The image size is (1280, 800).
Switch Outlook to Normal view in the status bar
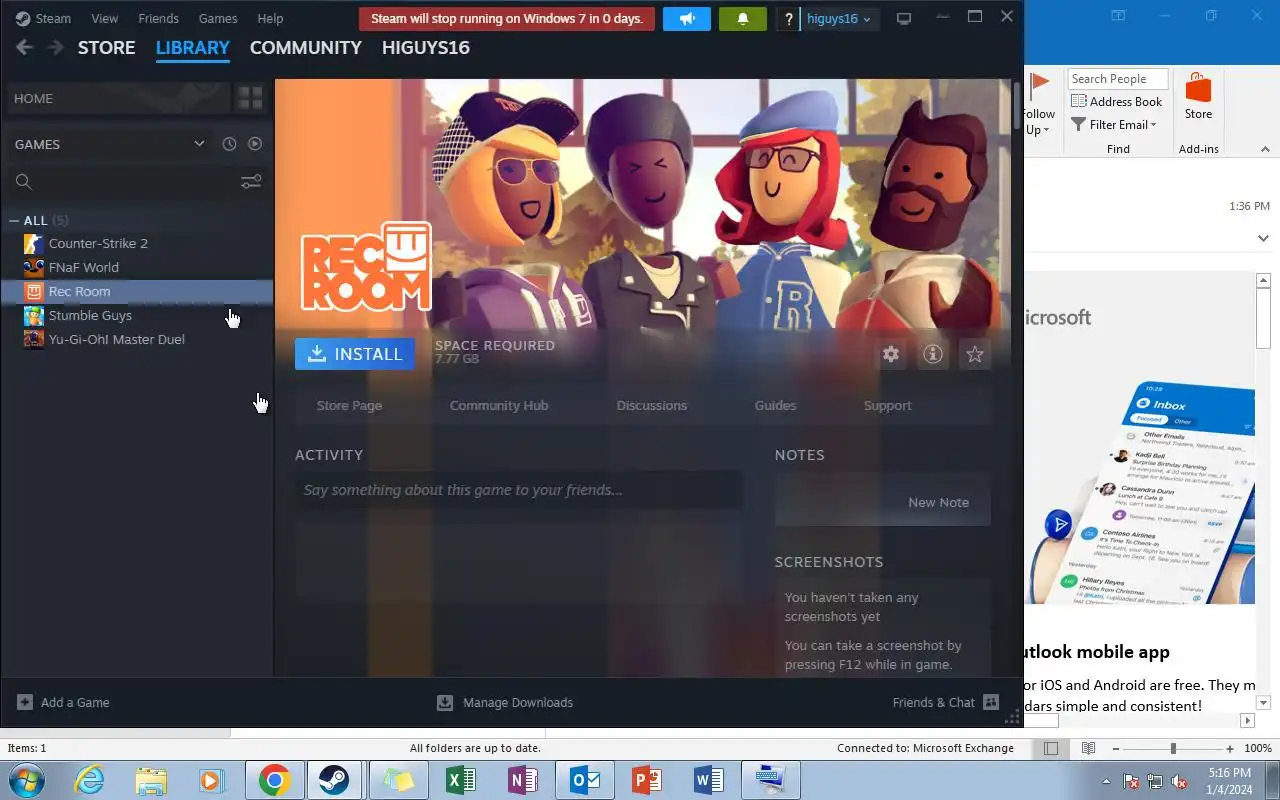[1051, 748]
